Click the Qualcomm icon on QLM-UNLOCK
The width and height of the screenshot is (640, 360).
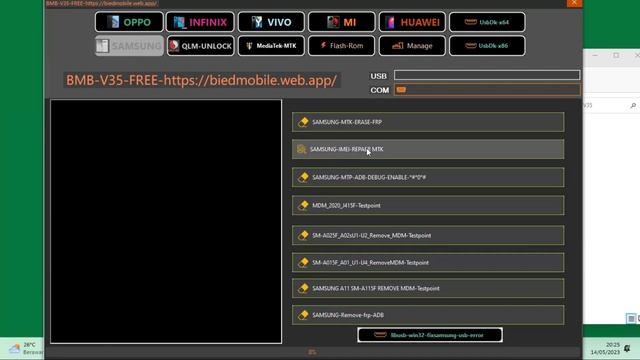174,46
